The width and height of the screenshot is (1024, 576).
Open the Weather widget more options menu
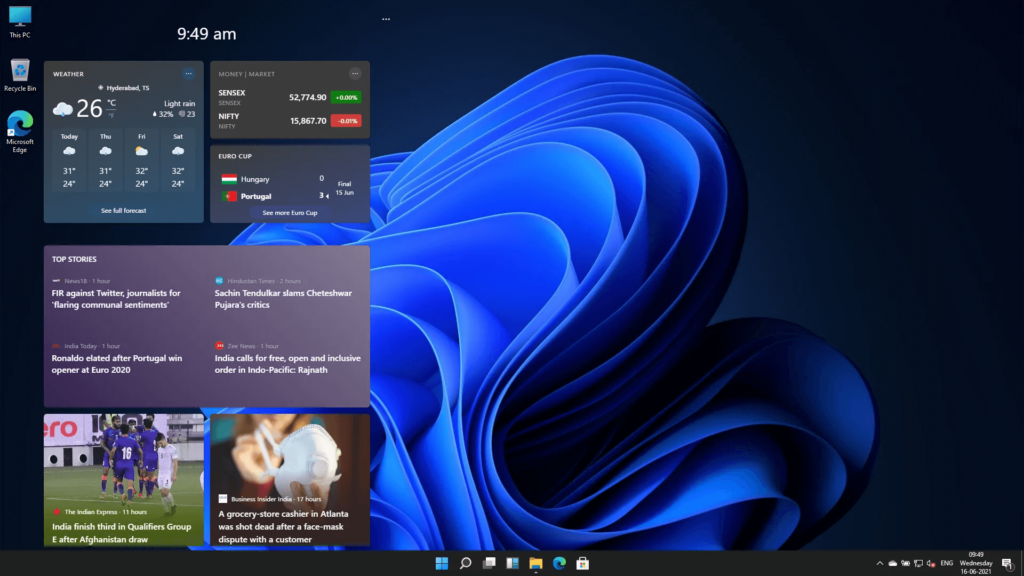(188, 73)
